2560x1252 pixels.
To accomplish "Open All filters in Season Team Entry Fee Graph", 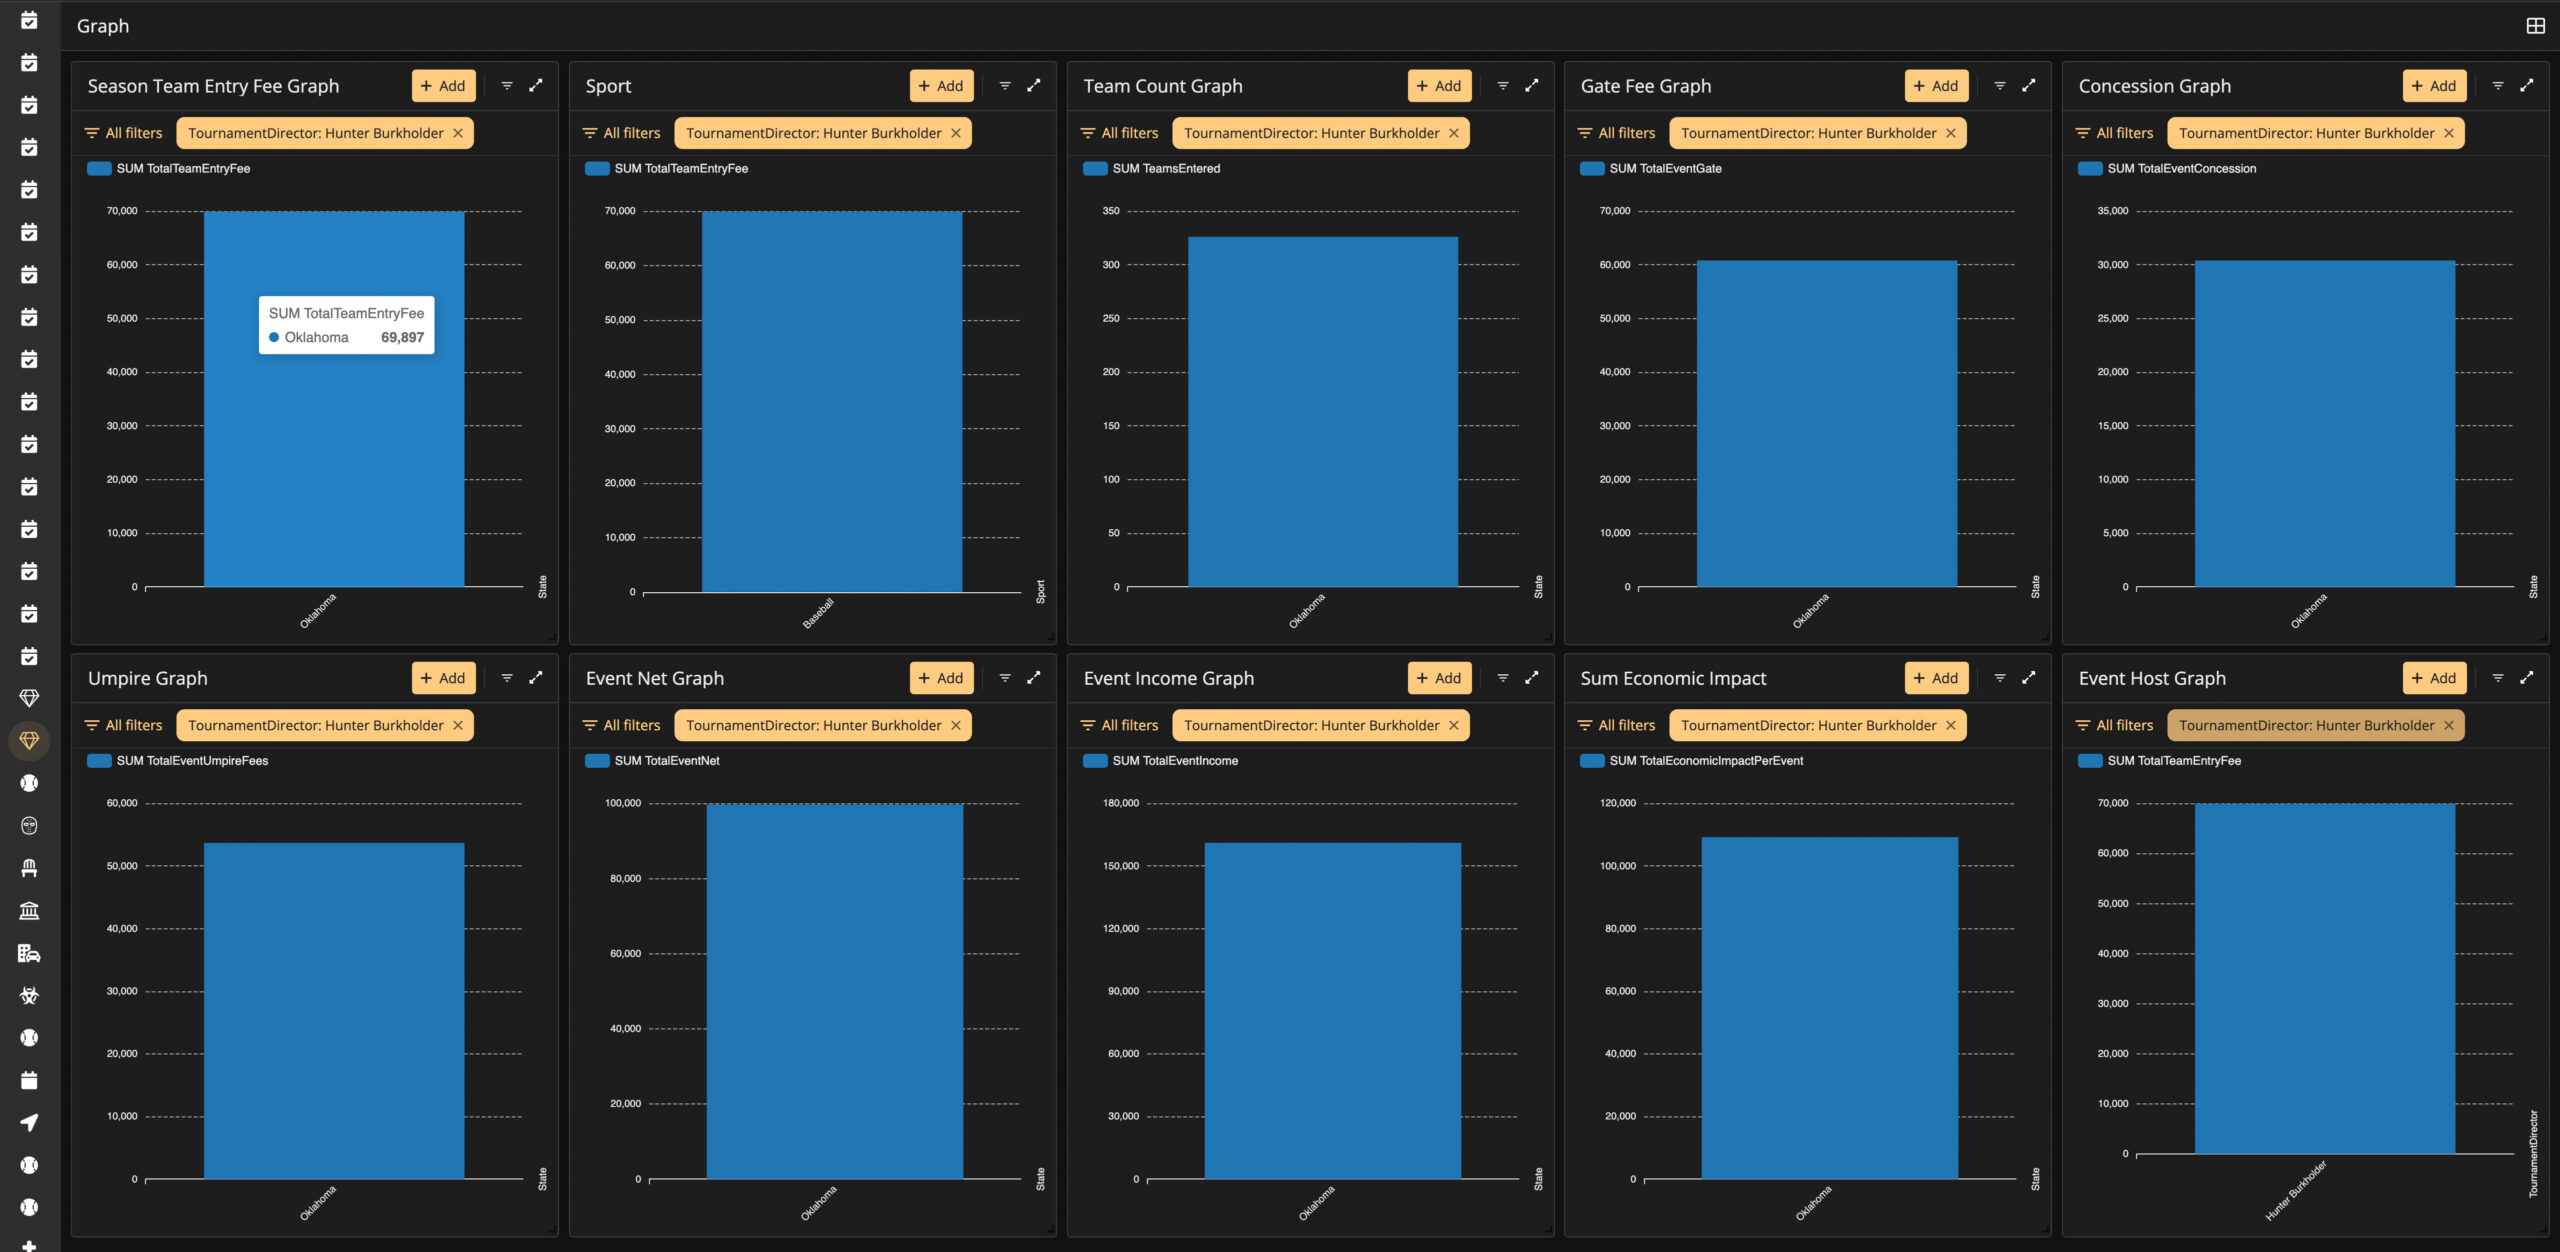I will [123, 133].
